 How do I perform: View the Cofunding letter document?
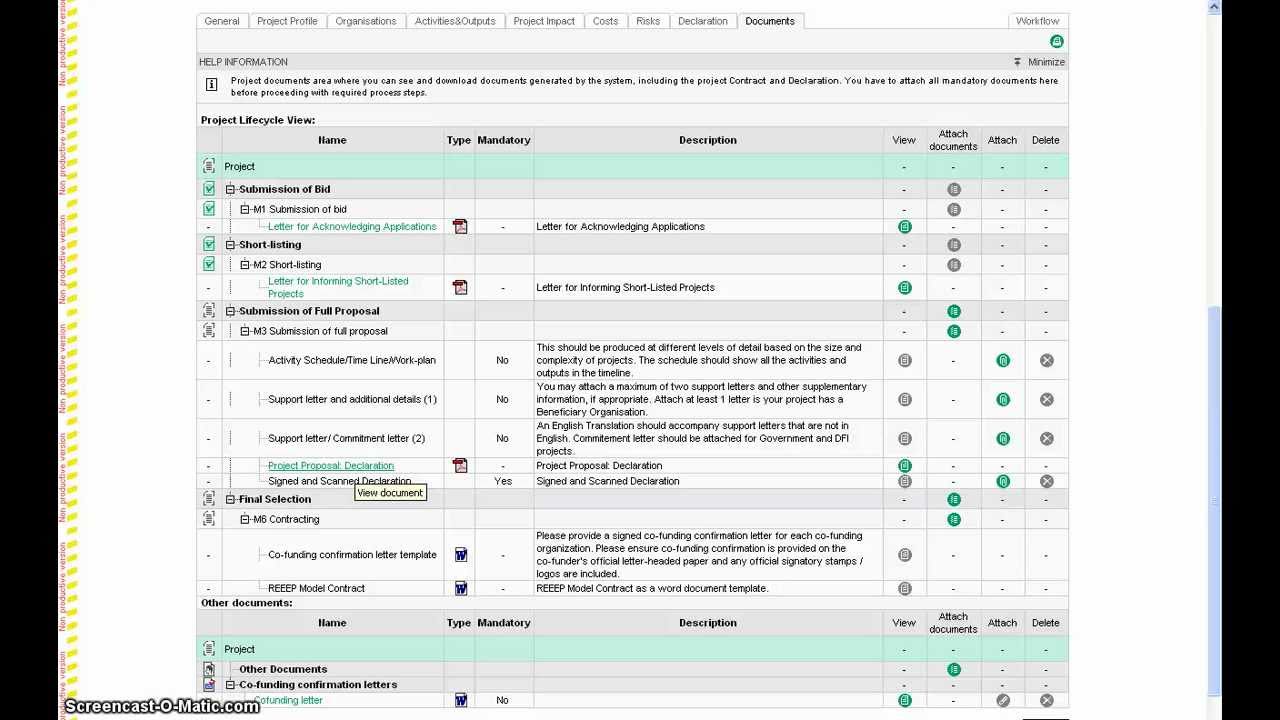click(x=904, y=701)
